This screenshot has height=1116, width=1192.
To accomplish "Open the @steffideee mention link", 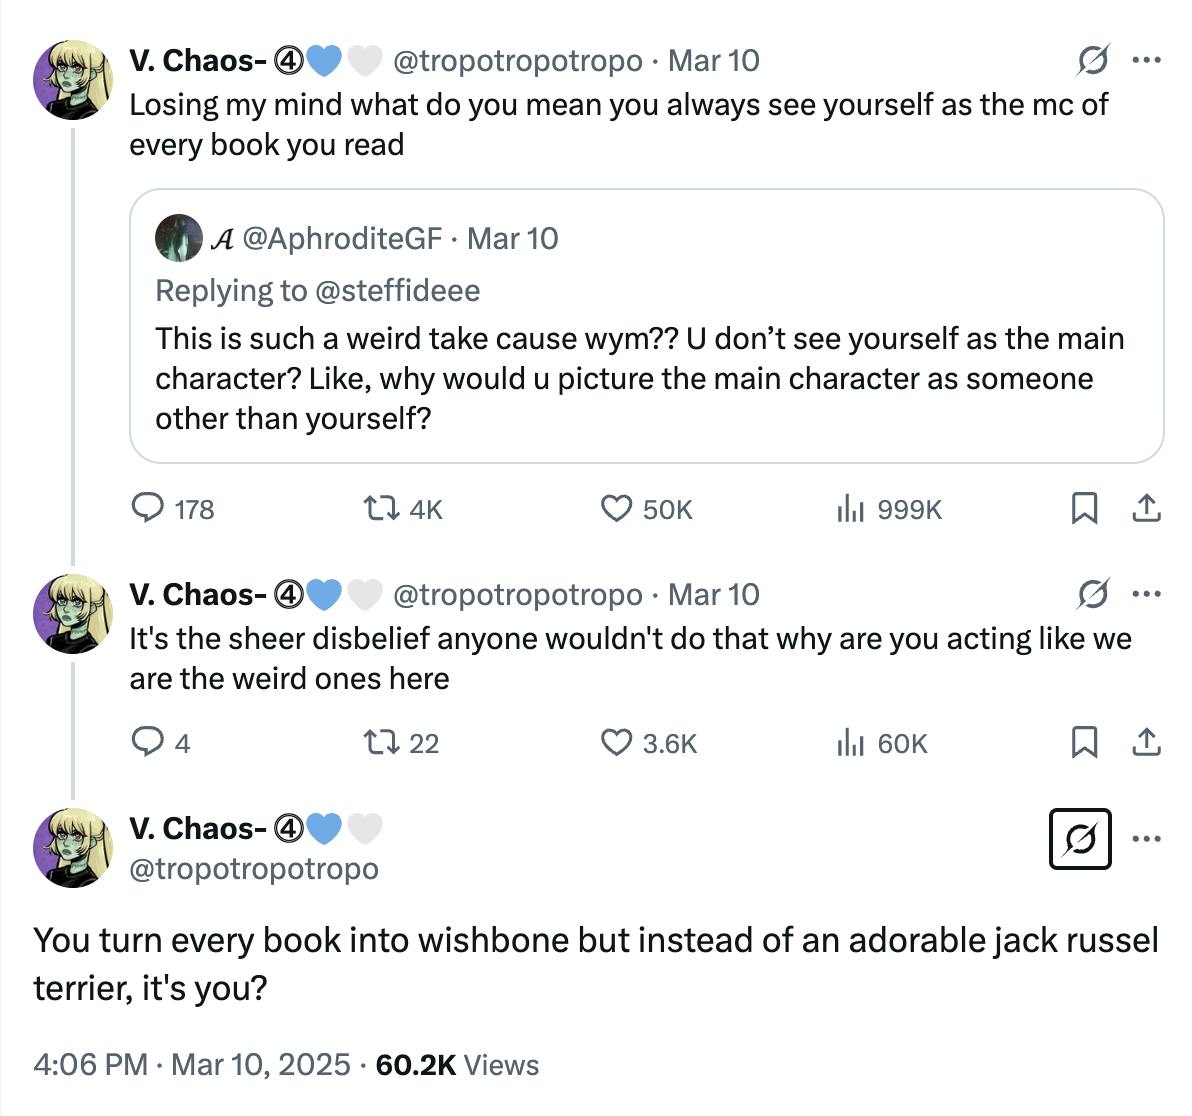I will point(397,290).
